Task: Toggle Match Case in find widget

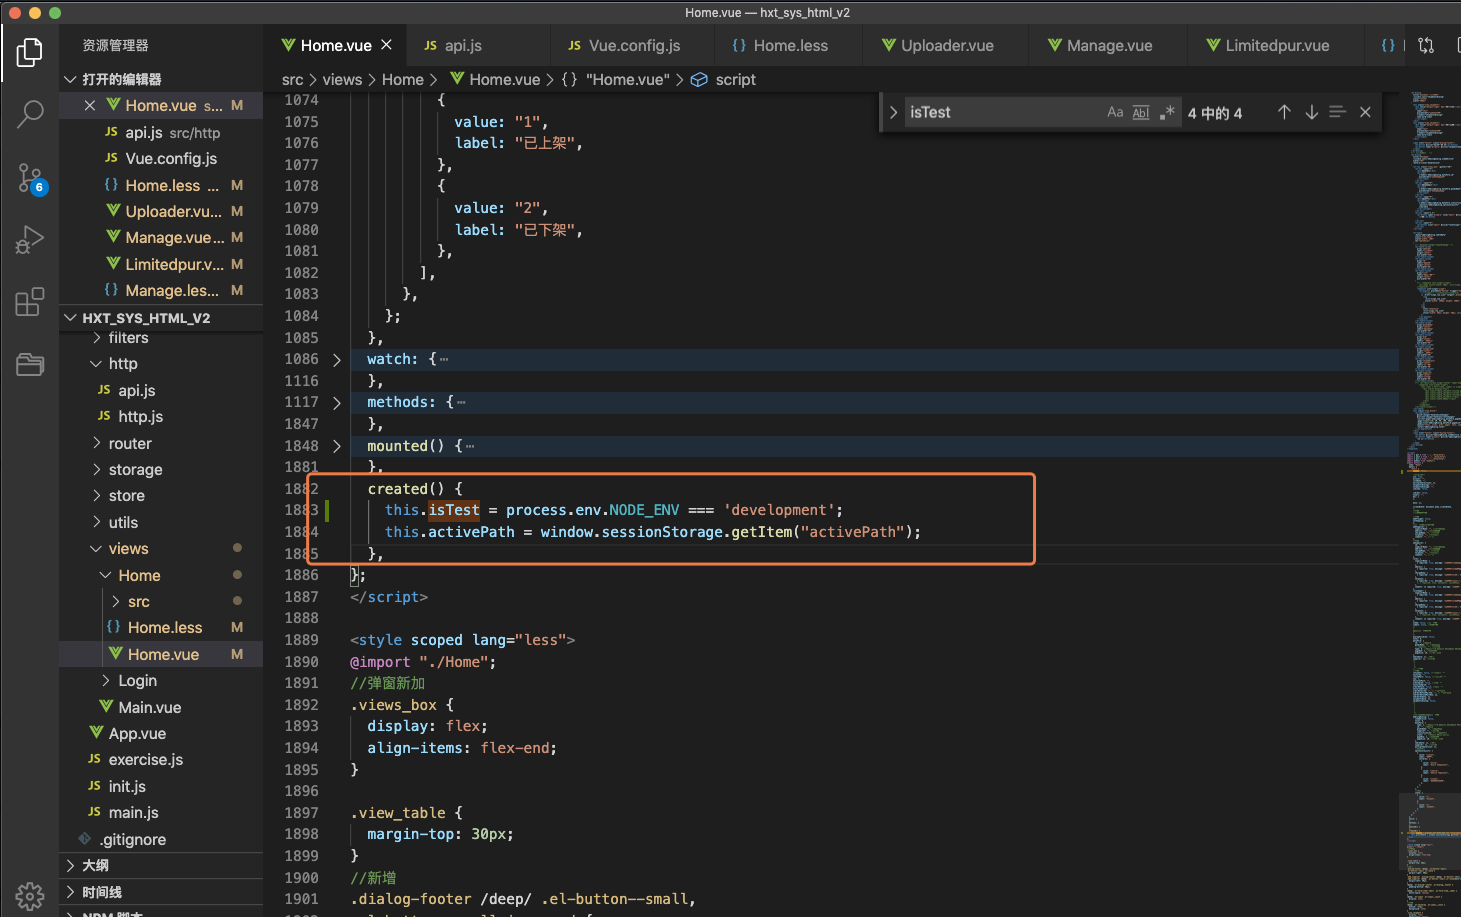Action: (1115, 112)
